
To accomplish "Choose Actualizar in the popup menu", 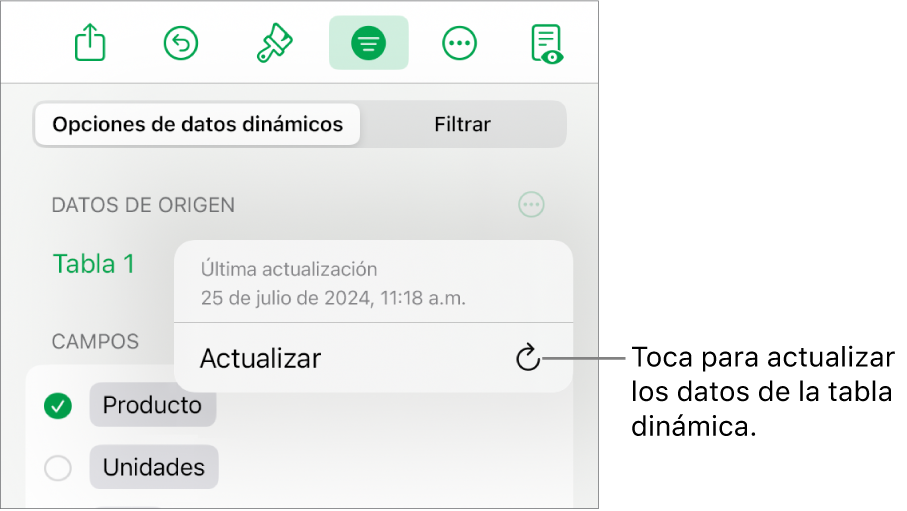I will [374, 358].
